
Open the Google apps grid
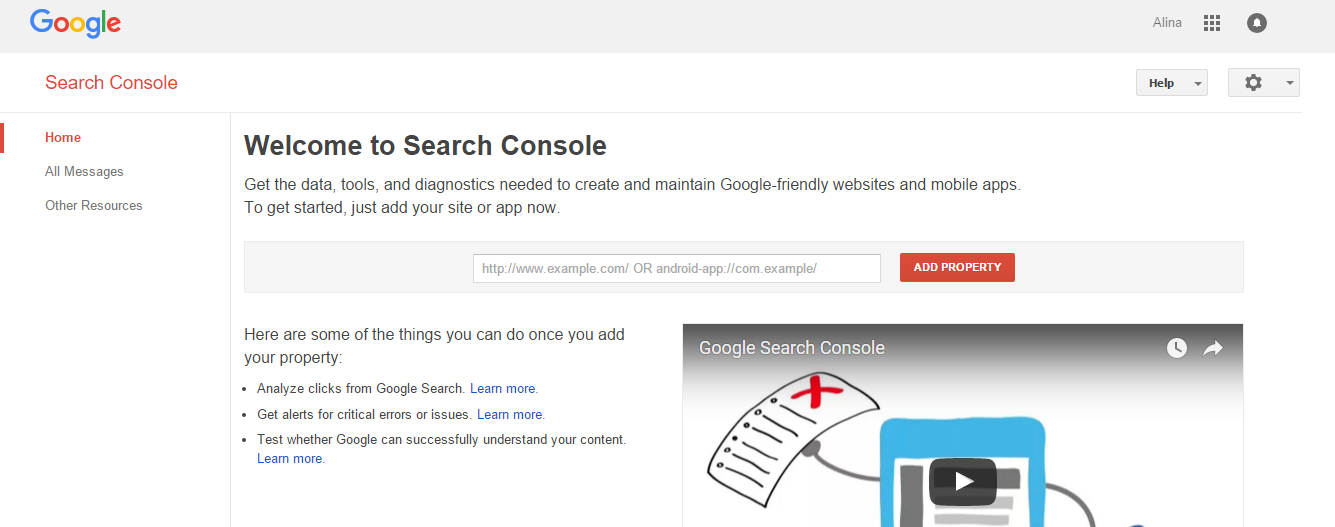pos(1212,23)
